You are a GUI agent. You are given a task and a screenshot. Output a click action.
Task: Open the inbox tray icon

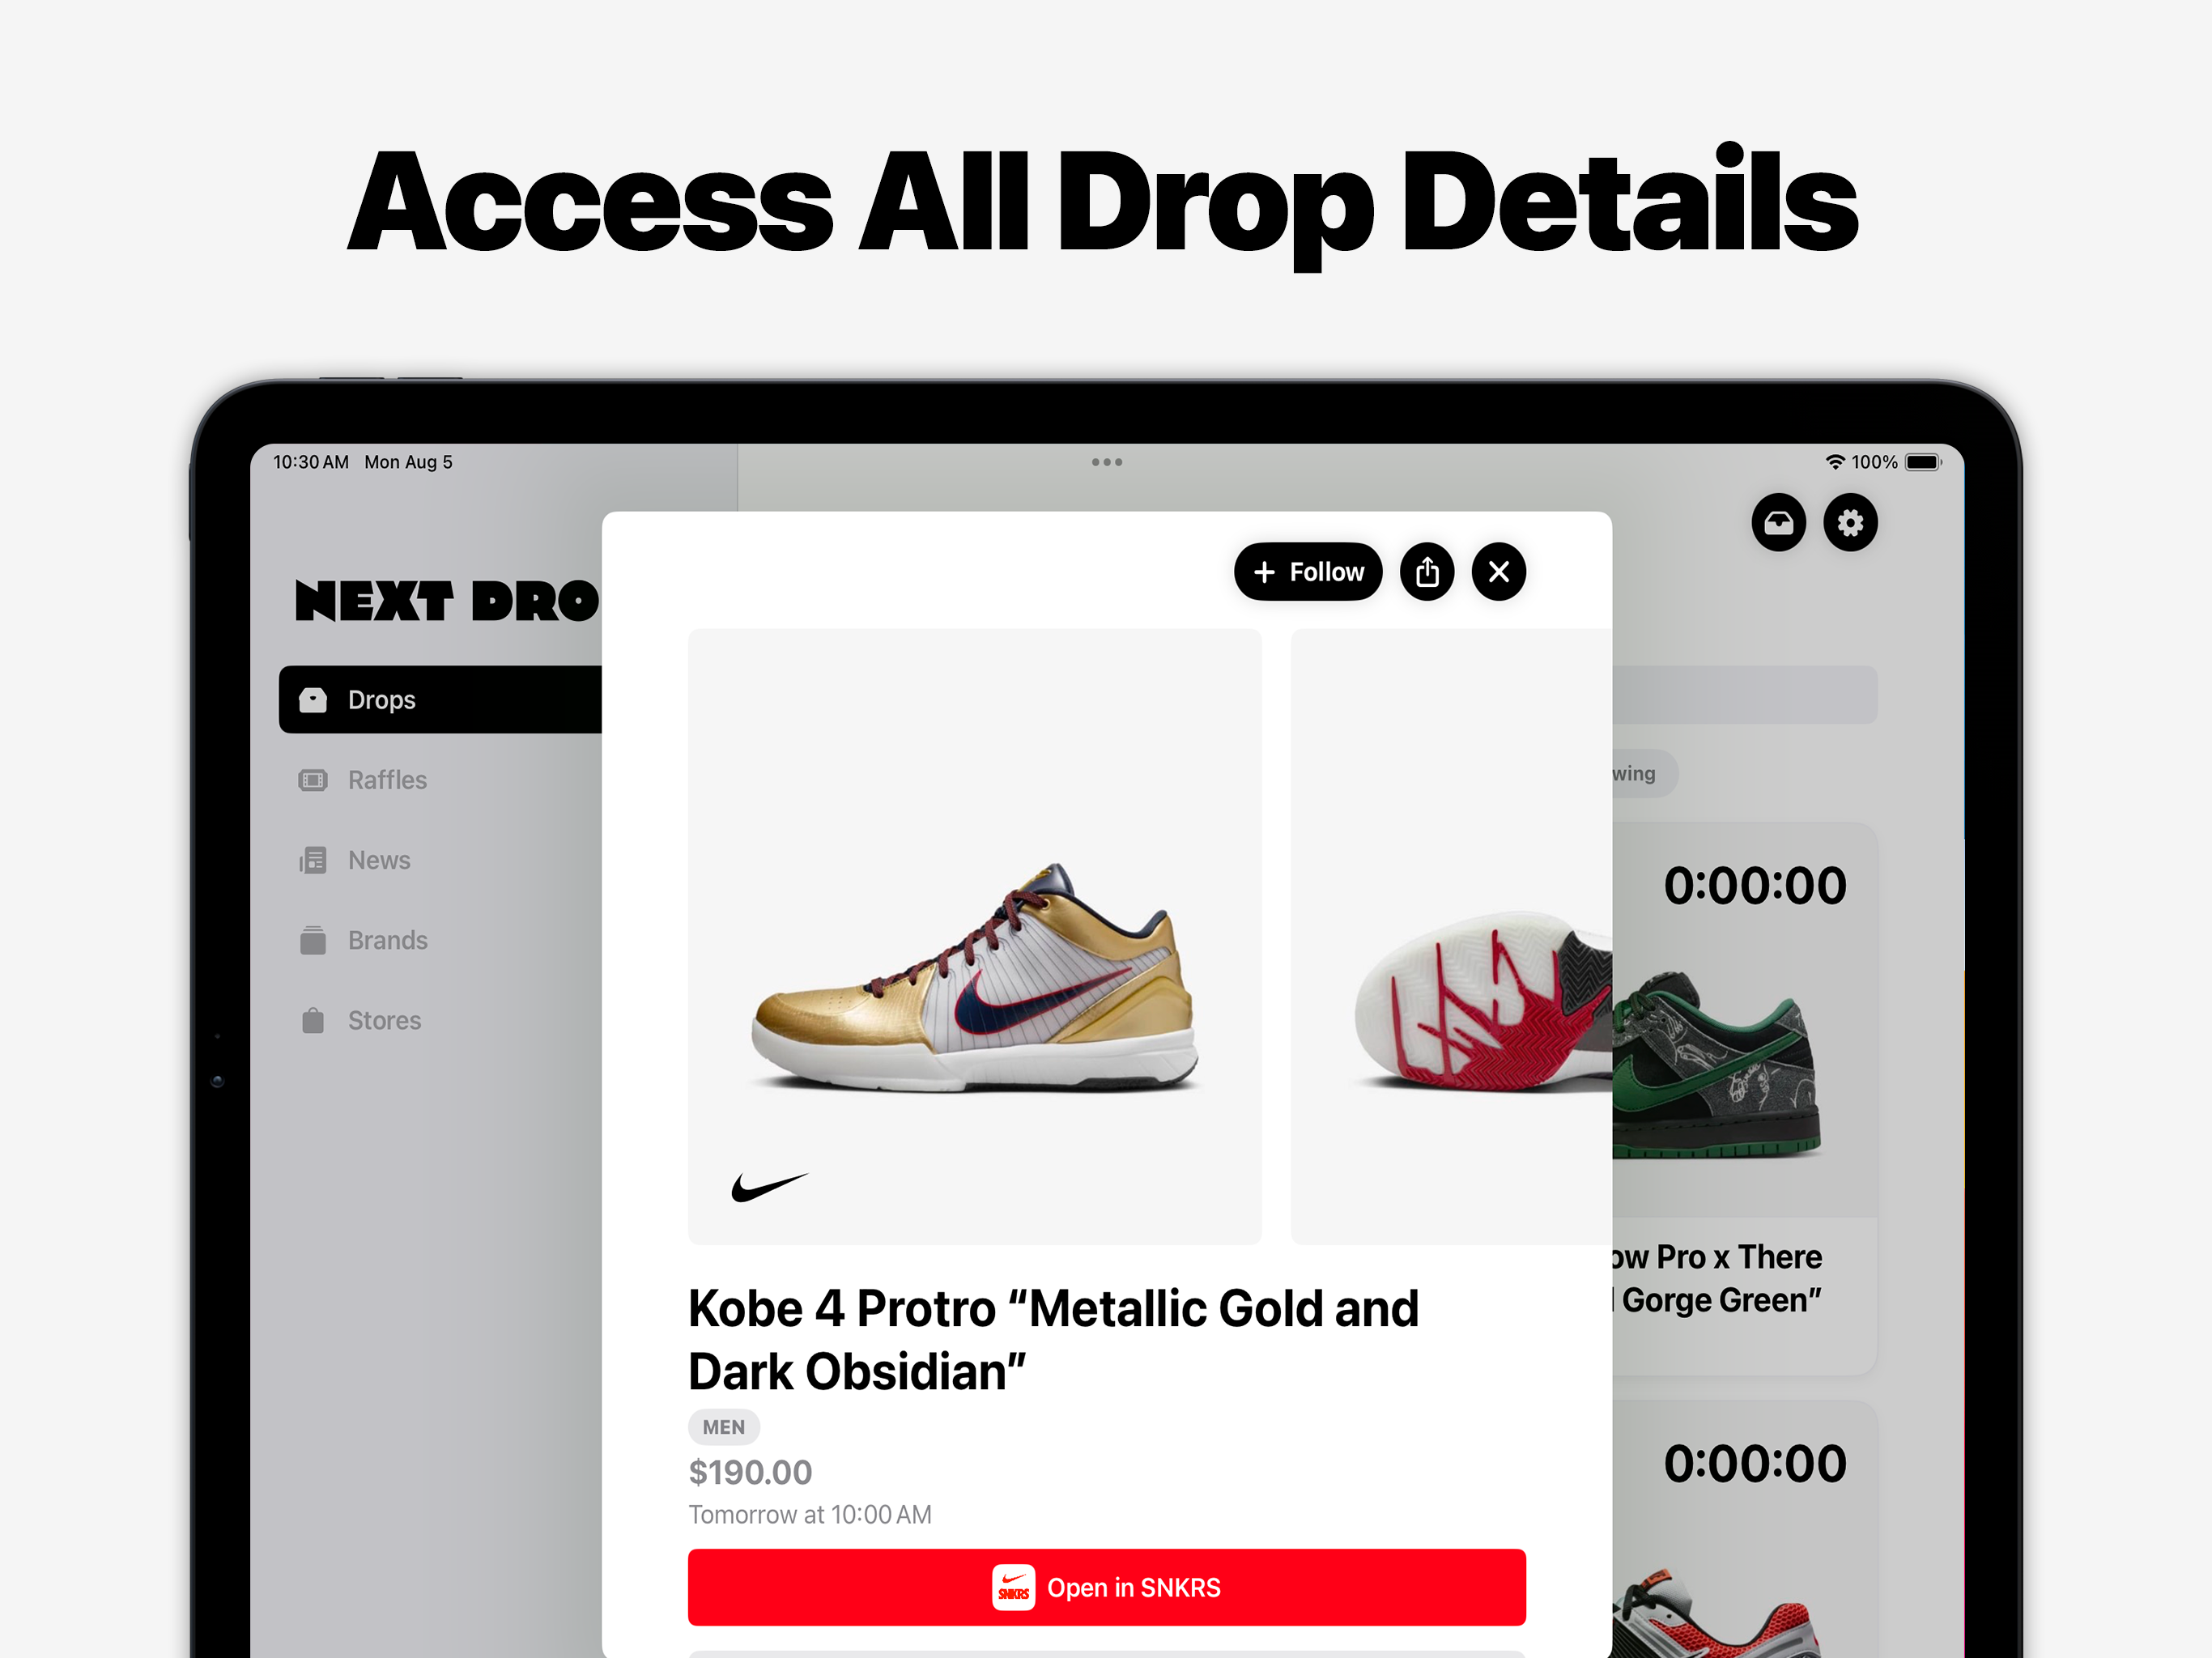click(1778, 522)
